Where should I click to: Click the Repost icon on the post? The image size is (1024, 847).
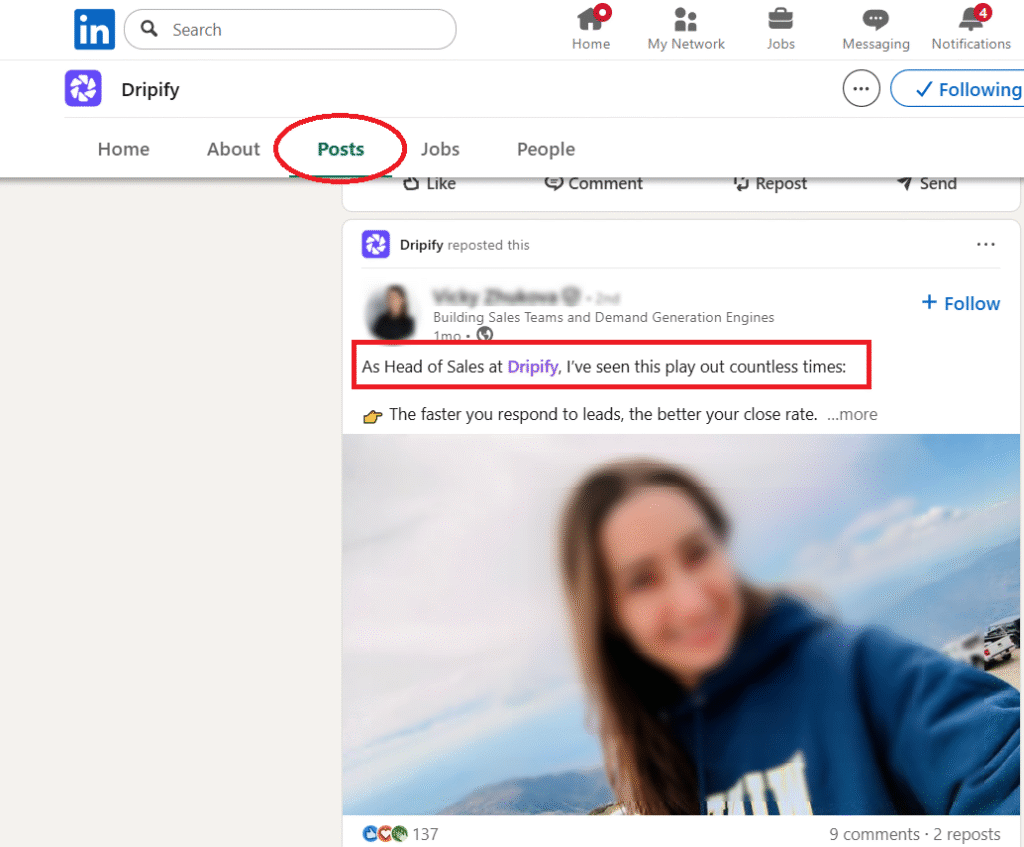[770, 183]
